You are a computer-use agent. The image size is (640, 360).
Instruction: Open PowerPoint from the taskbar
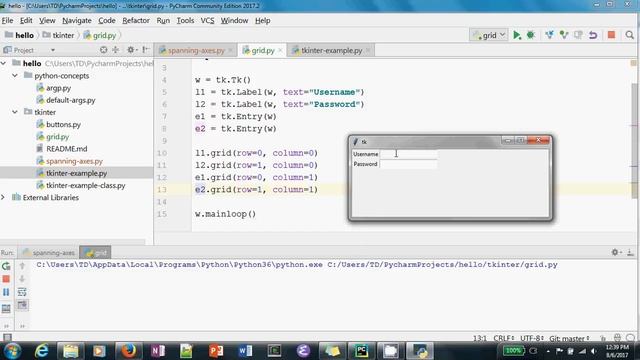point(216,351)
